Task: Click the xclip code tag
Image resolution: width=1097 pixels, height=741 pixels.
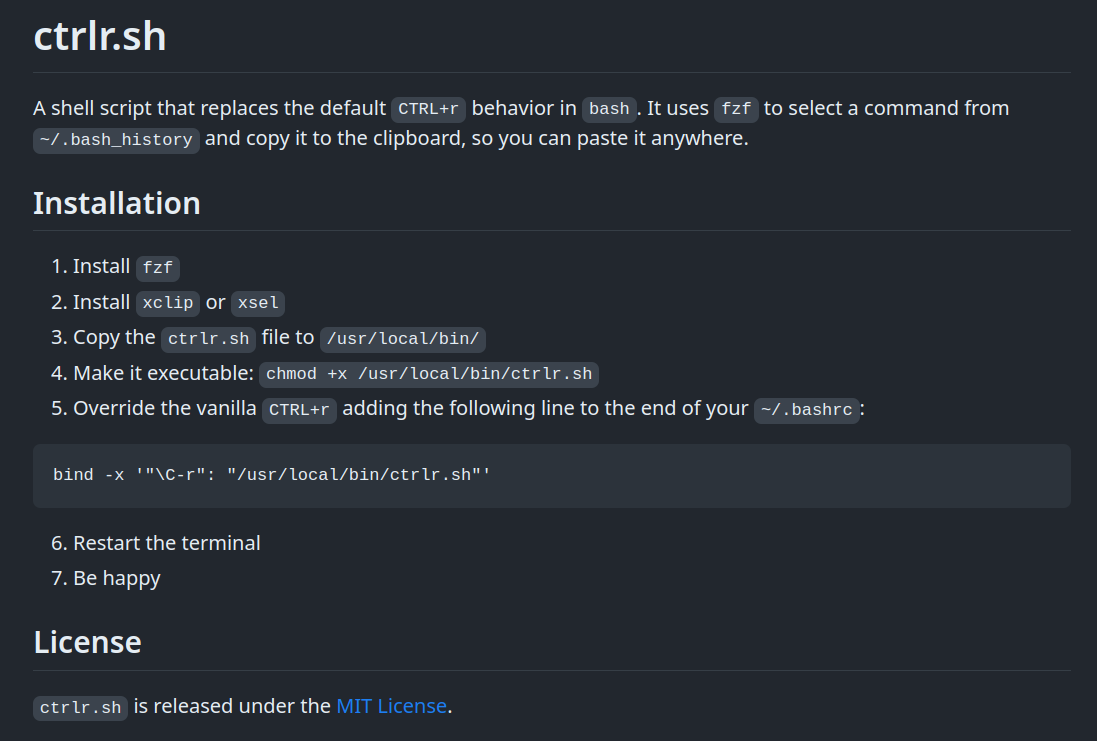Action: [x=168, y=303]
